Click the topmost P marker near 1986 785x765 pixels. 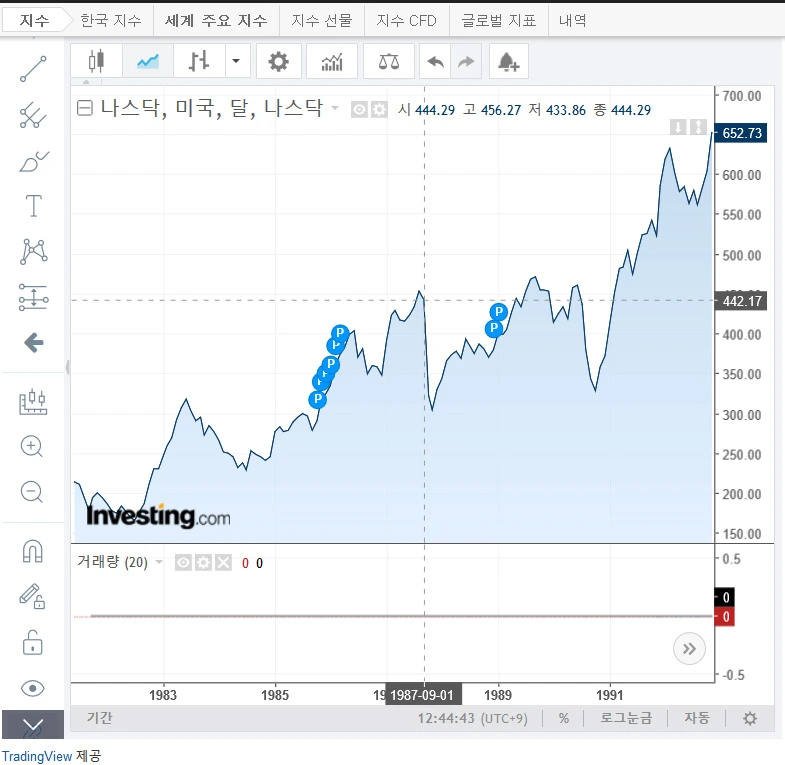pyautogui.click(x=340, y=333)
